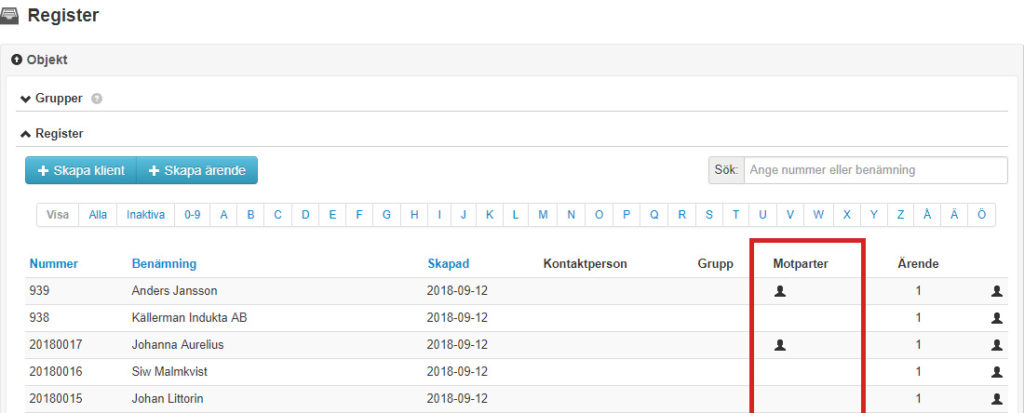
Task: Click the rightmost person icon in row 939
Action: [996, 291]
